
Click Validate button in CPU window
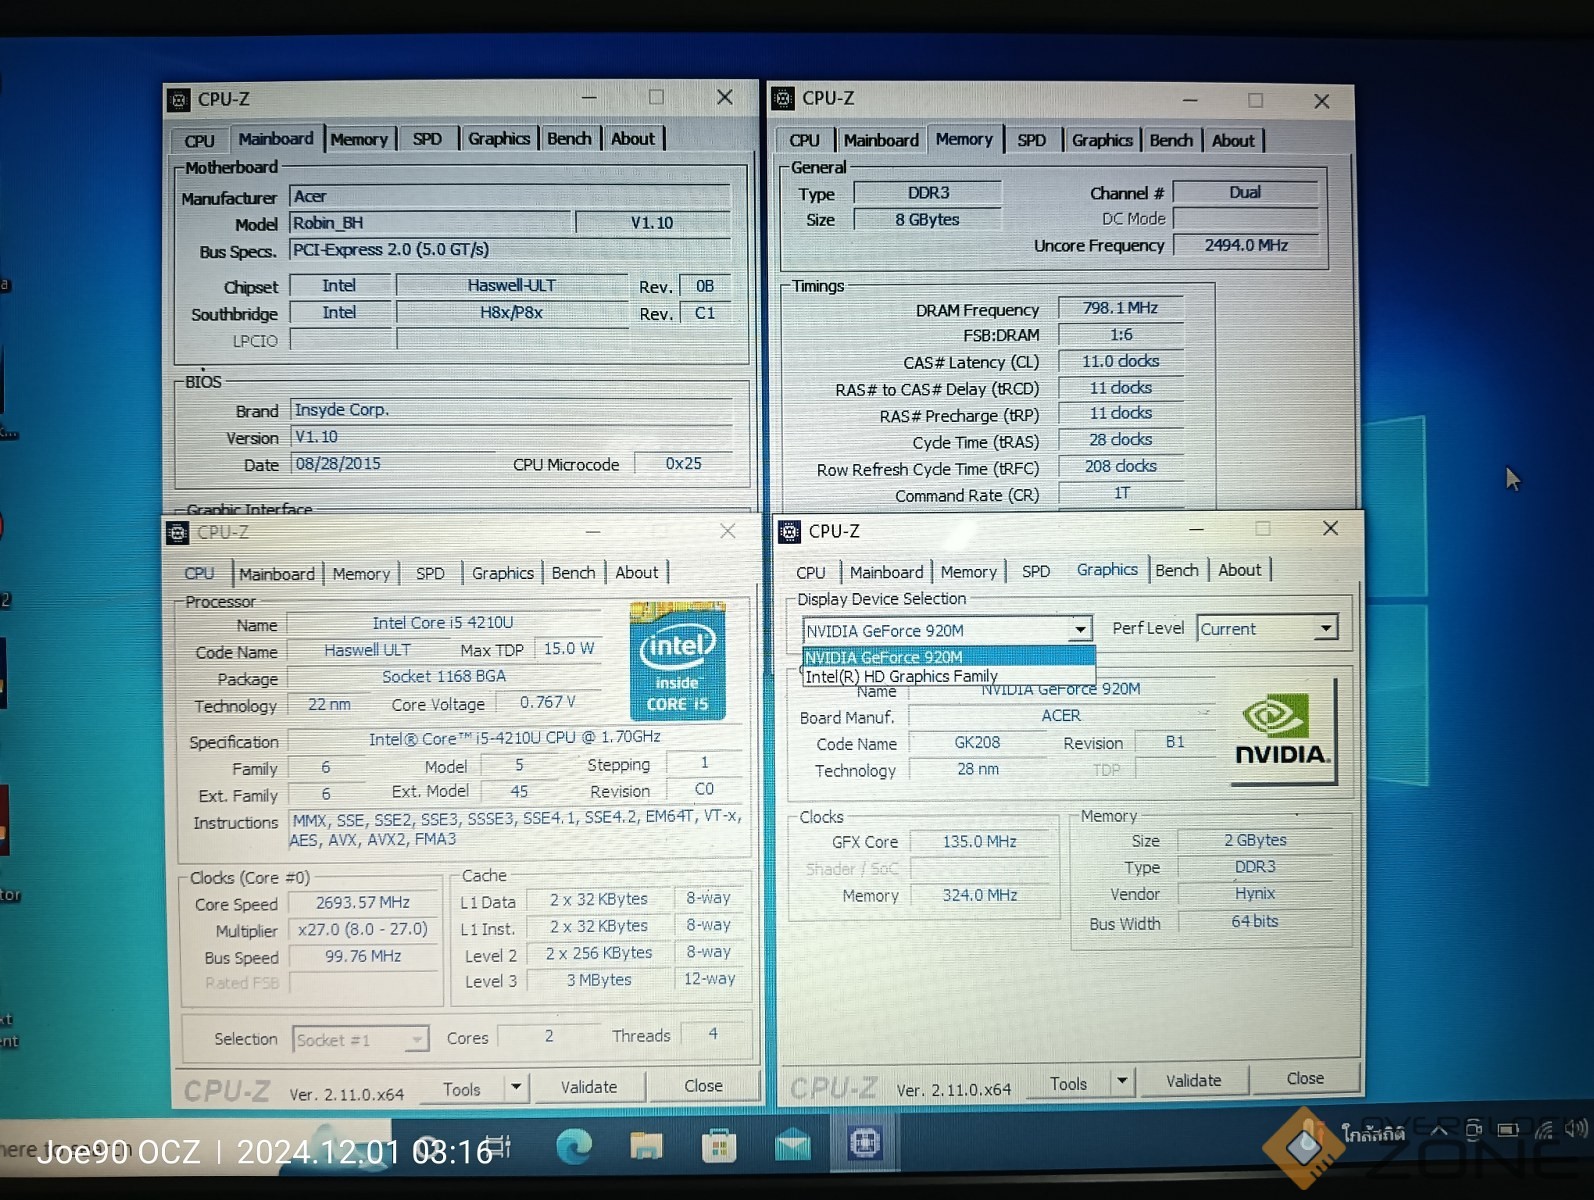click(x=589, y=1087)
